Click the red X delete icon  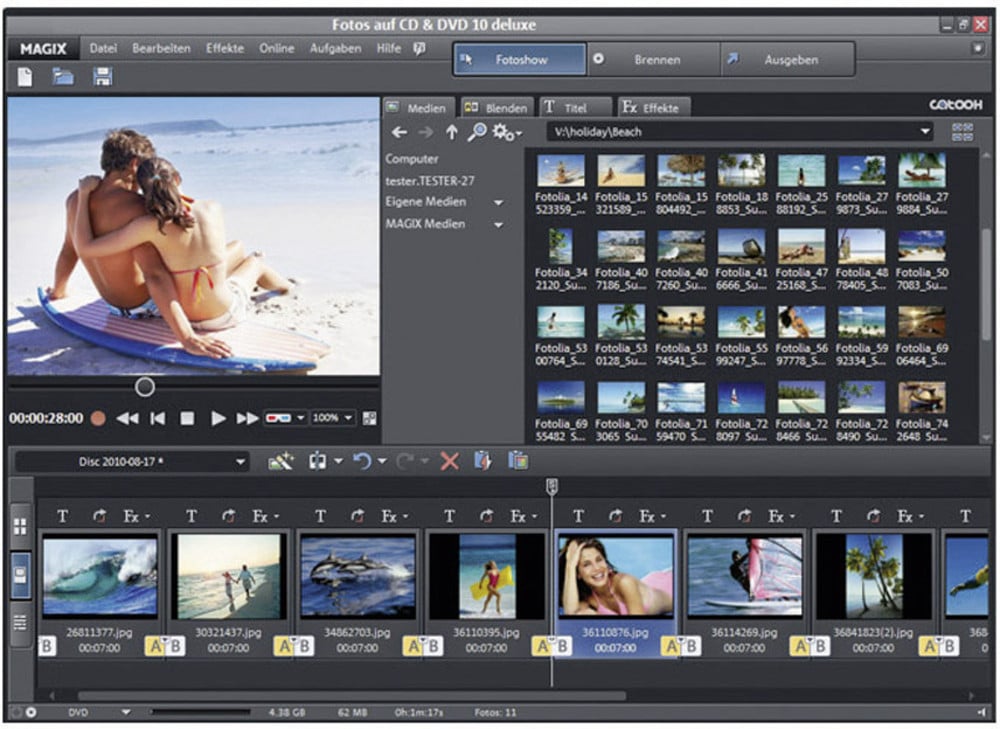click(x=449, y=461)
